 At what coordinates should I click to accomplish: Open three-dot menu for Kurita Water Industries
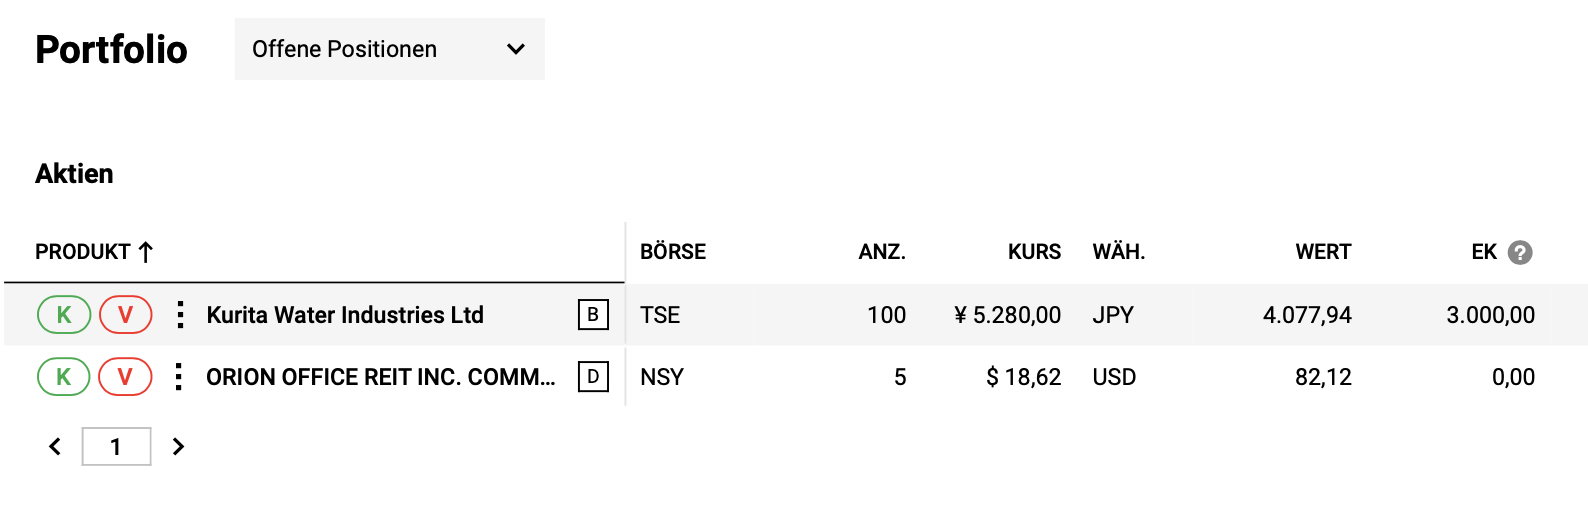(180, 315)
